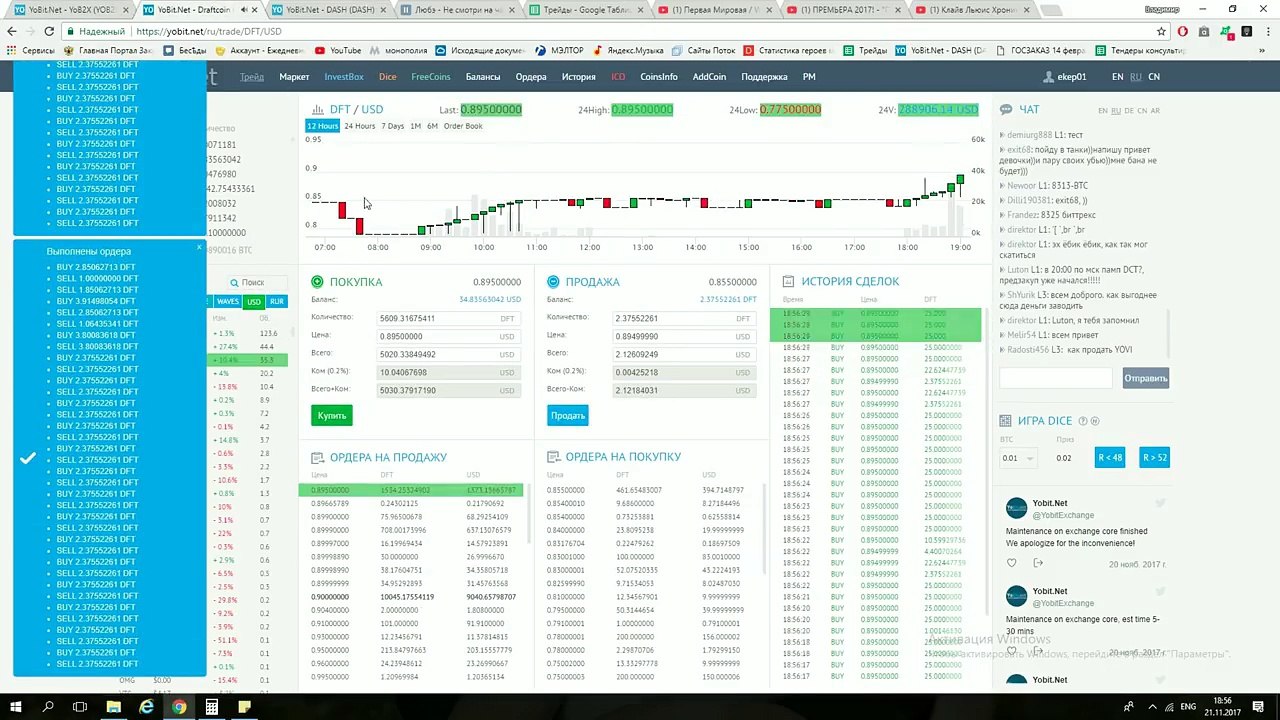The image size is (1280, 720).
Task: Click the browser address bar URL
Action: 209,31
